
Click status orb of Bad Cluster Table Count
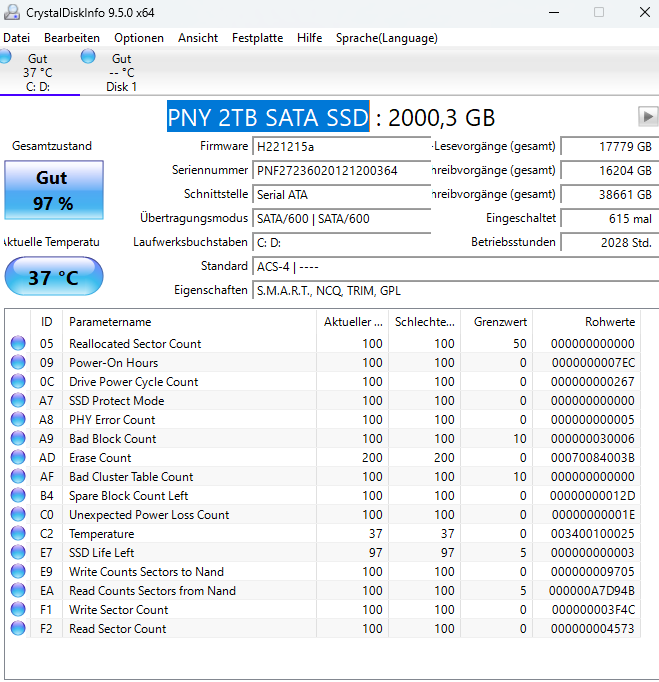(x=18, y=476)
